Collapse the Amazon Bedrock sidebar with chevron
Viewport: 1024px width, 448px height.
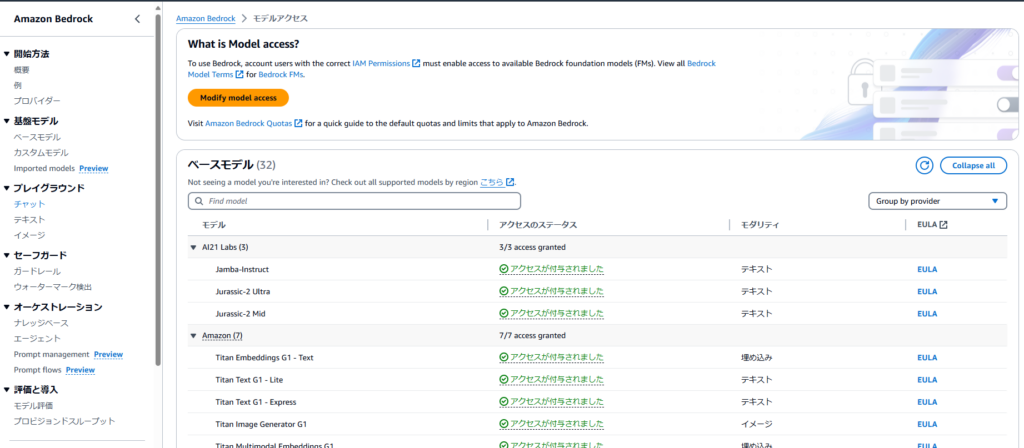click(137, 19)
